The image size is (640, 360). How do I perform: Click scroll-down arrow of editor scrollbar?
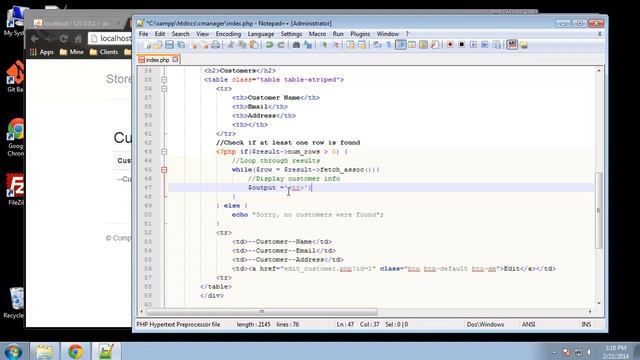(x=599, y=303)
